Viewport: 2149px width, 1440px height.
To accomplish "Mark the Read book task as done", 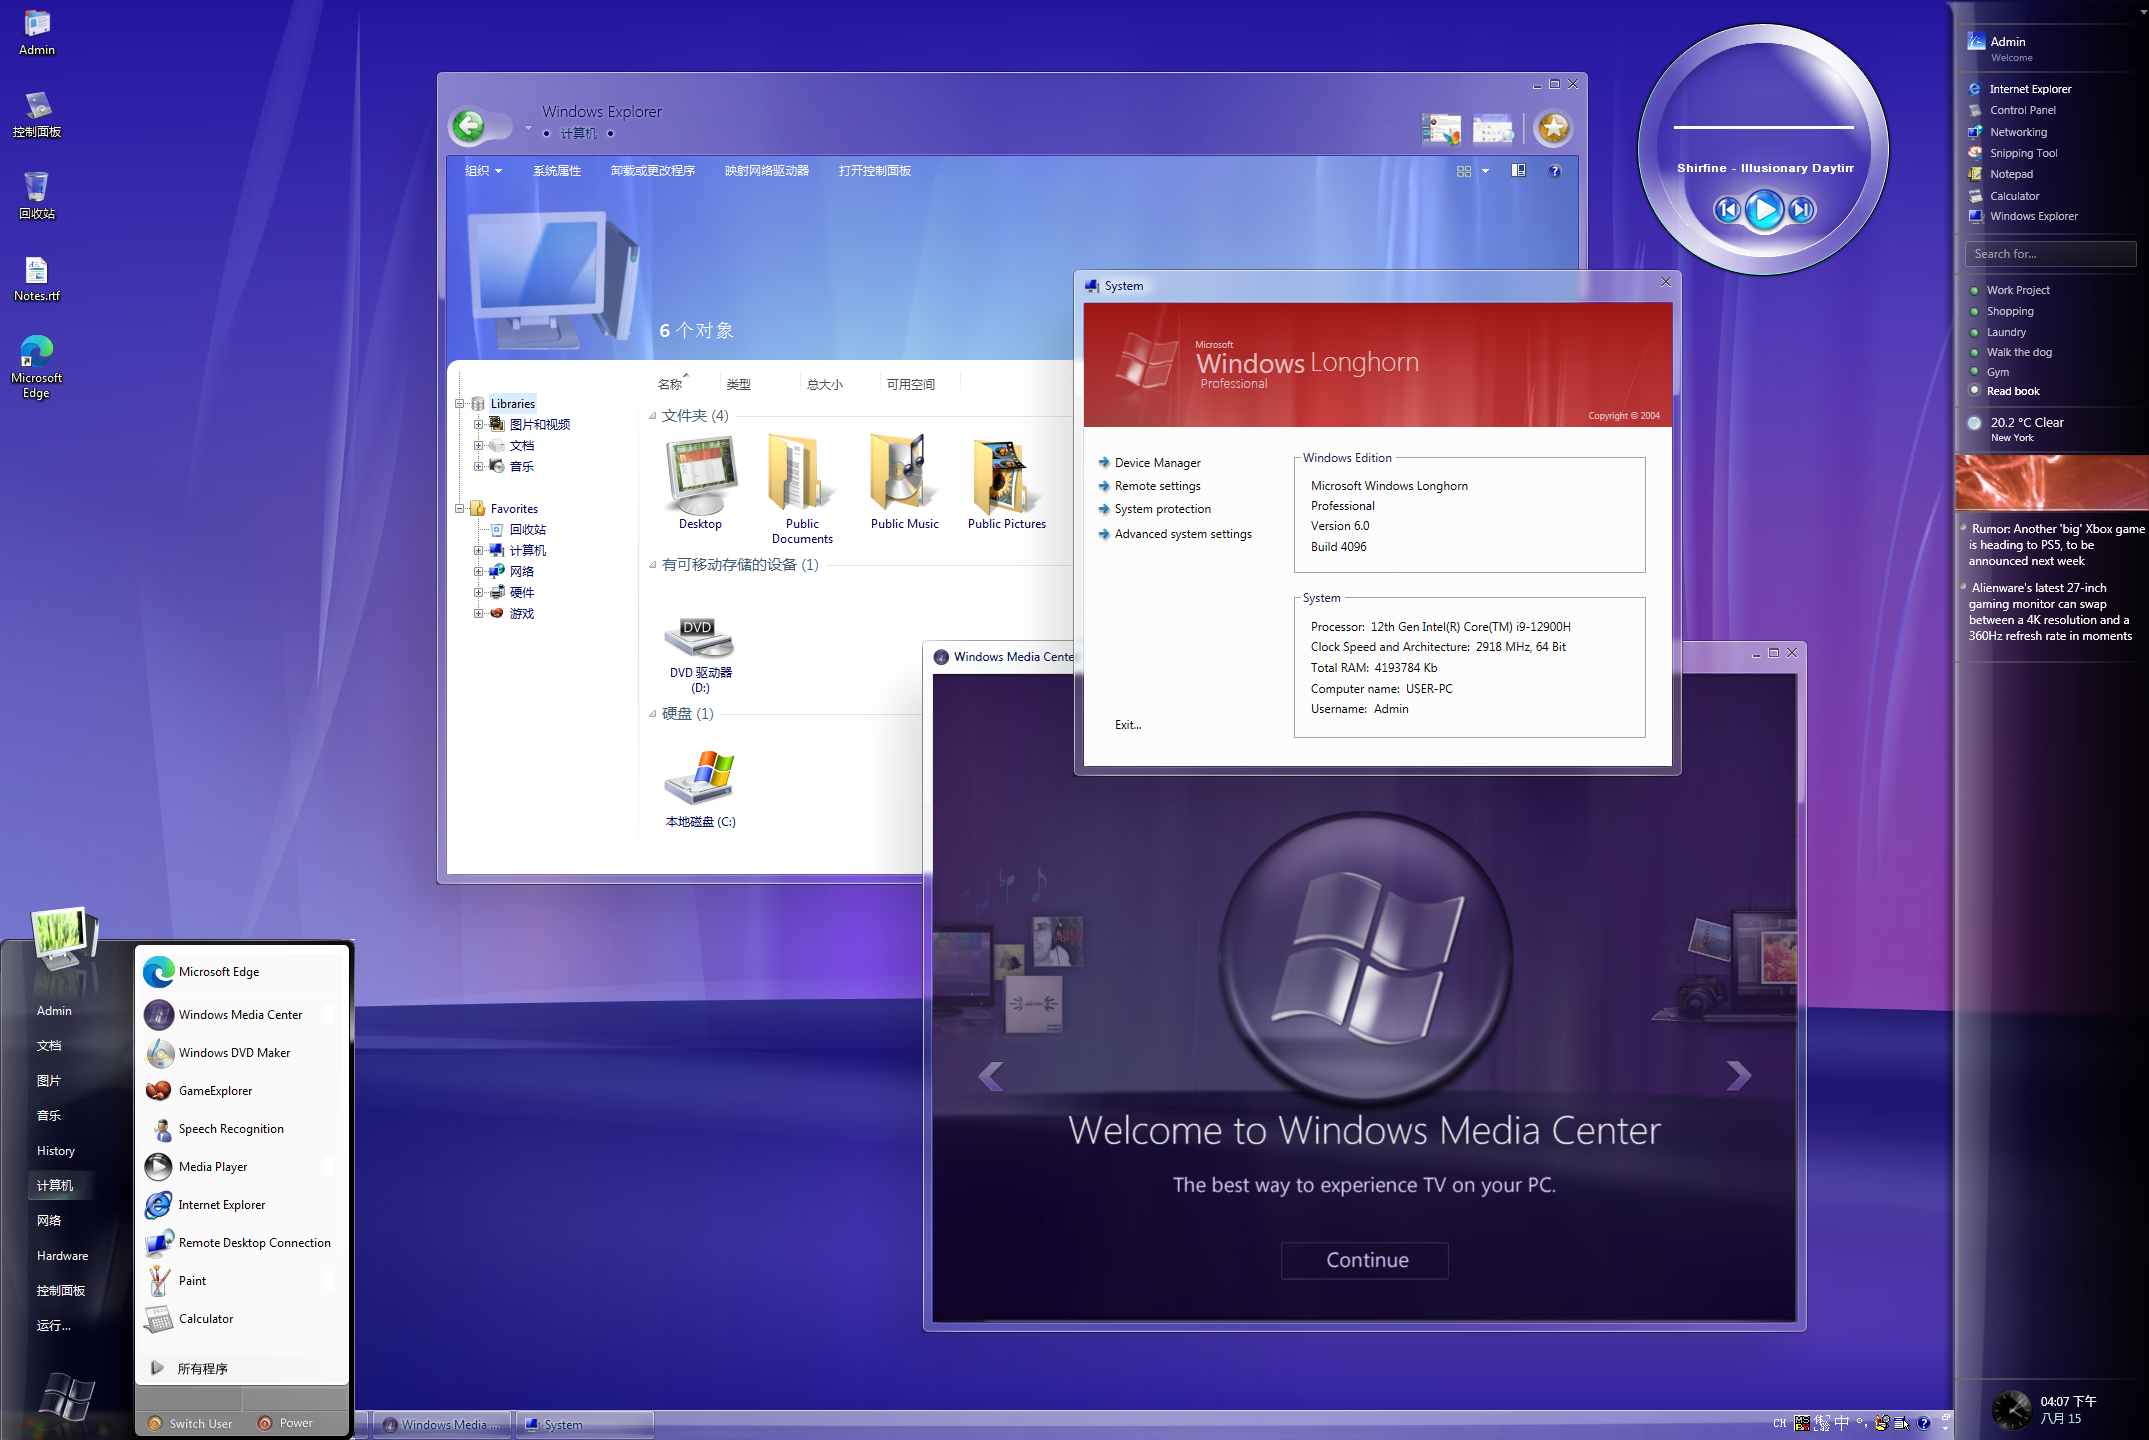I will (x=1974, y=391).
